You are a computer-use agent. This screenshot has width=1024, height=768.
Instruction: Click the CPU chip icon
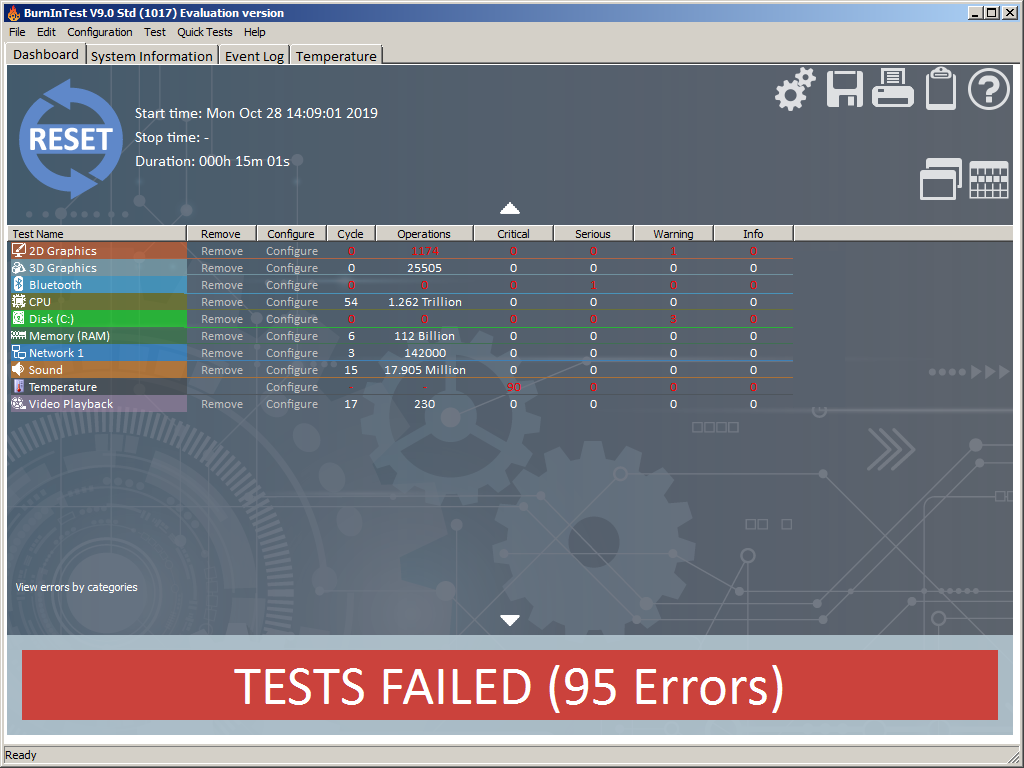click(19, 301)
